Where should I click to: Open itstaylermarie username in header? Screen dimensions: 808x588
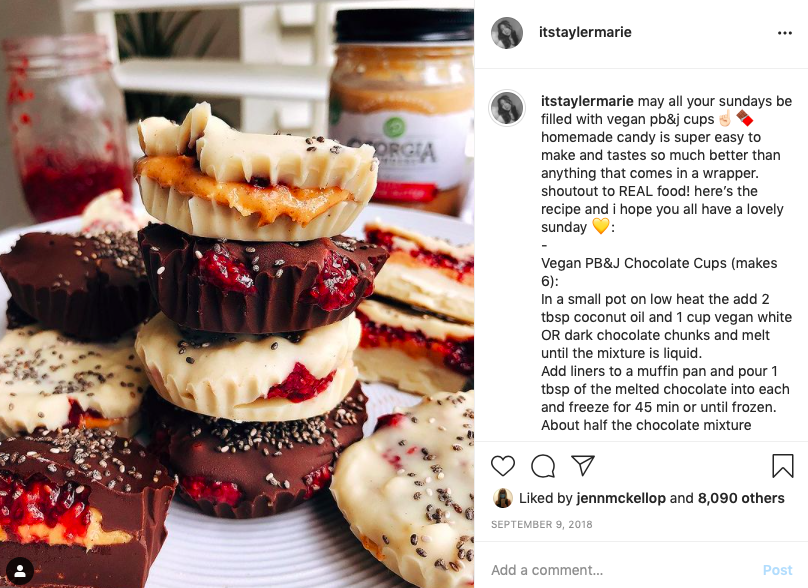pos(585,32)
